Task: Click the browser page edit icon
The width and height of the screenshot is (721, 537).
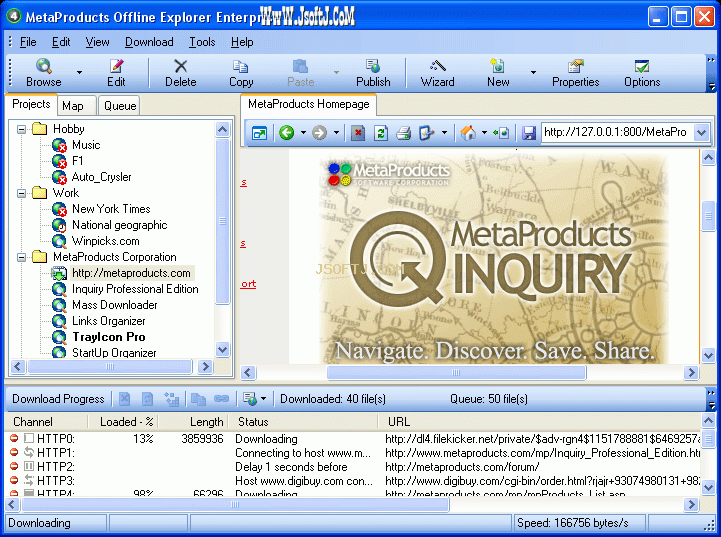Action: 426,133
